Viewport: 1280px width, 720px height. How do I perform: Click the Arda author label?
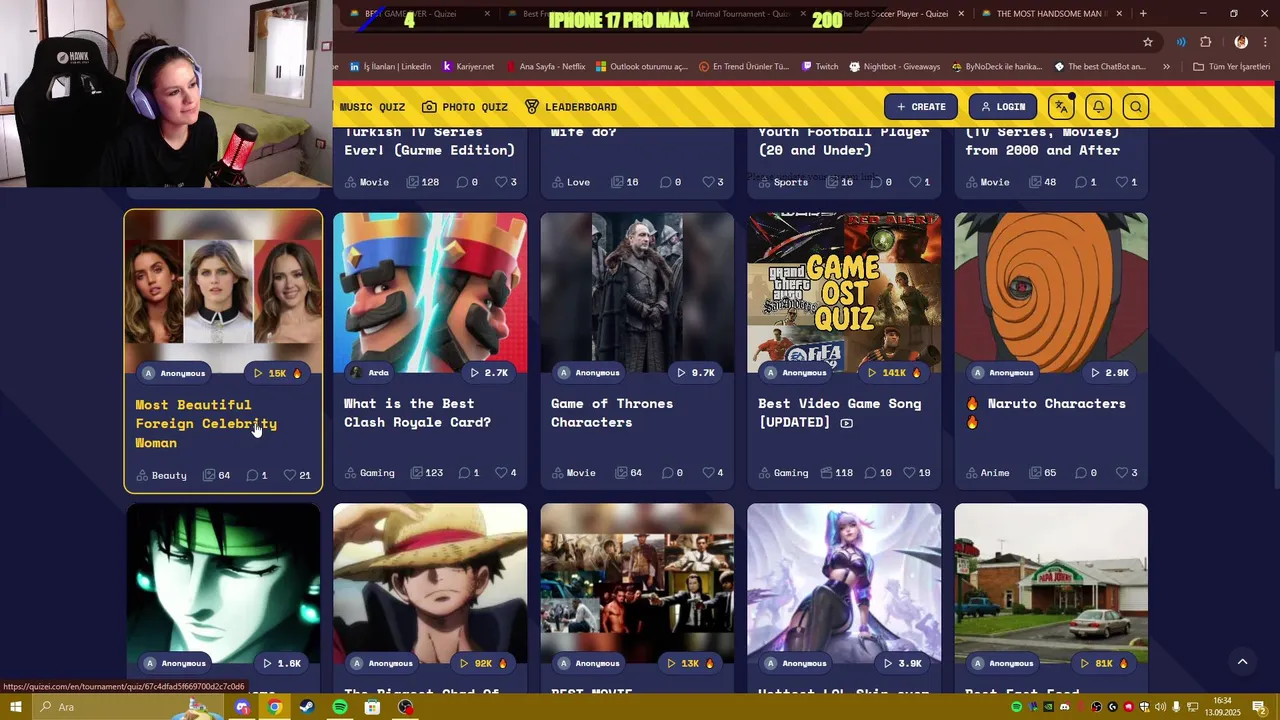pyautogui.click(x=369, y=373)
